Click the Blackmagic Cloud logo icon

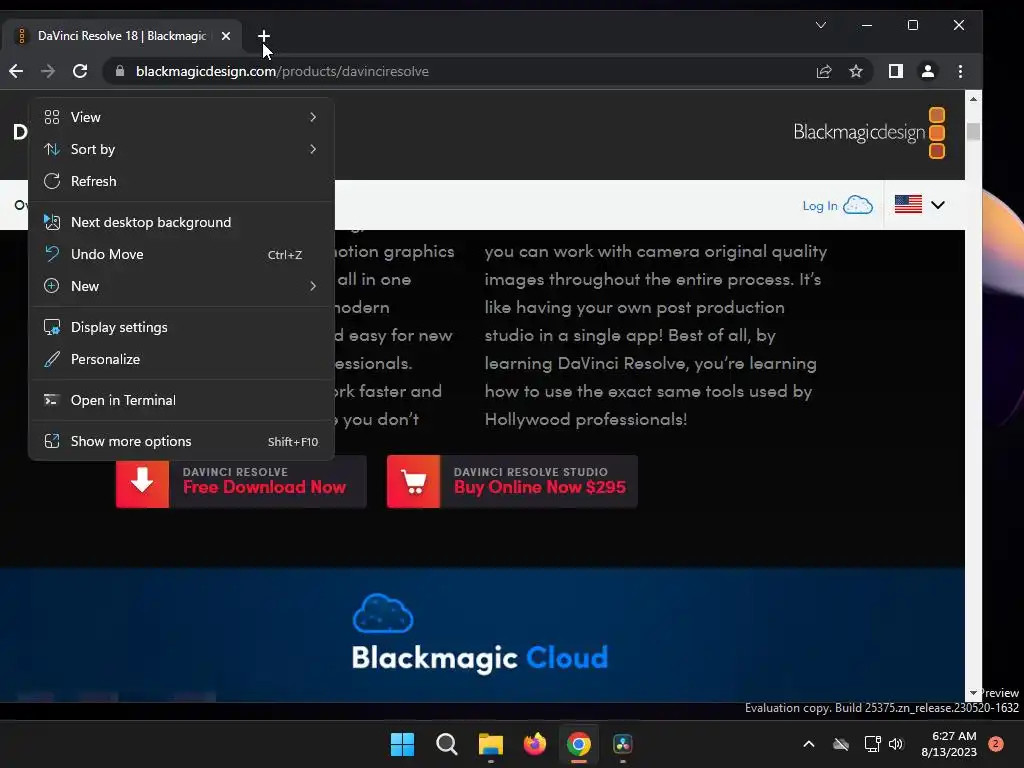click(x=383, y=613)
